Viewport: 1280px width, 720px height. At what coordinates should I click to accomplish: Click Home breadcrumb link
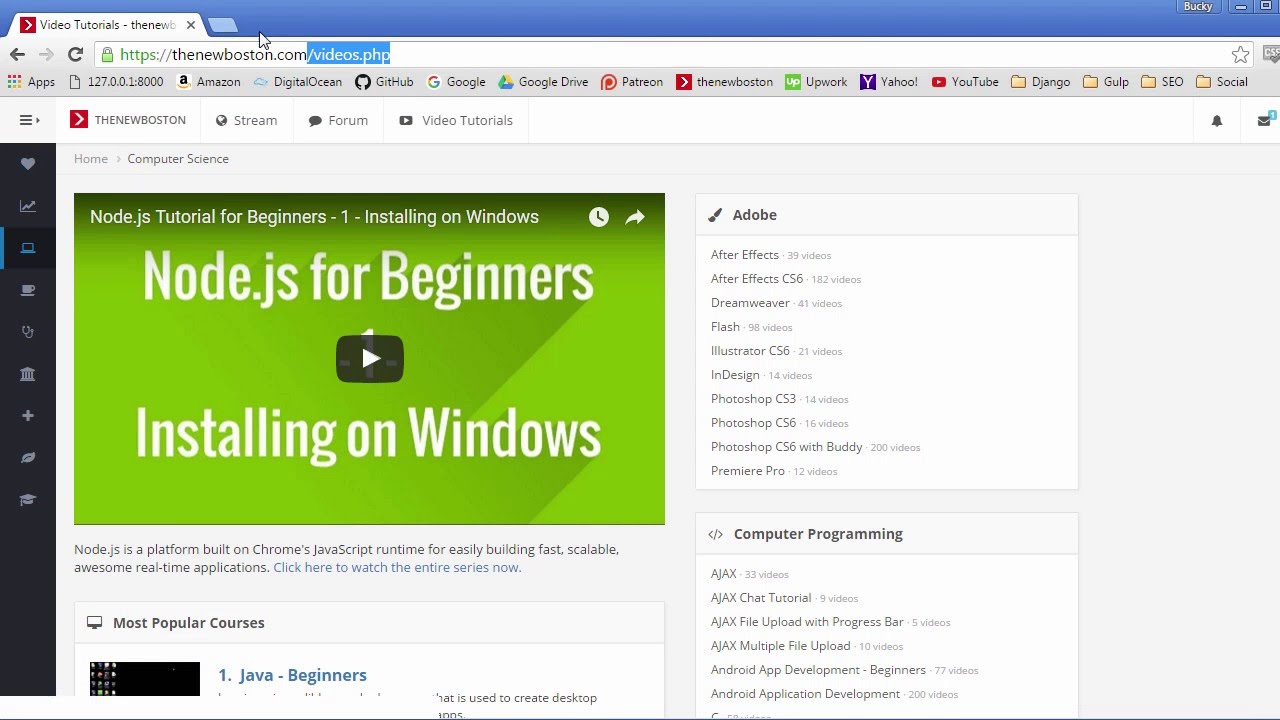tap(91, 159)
